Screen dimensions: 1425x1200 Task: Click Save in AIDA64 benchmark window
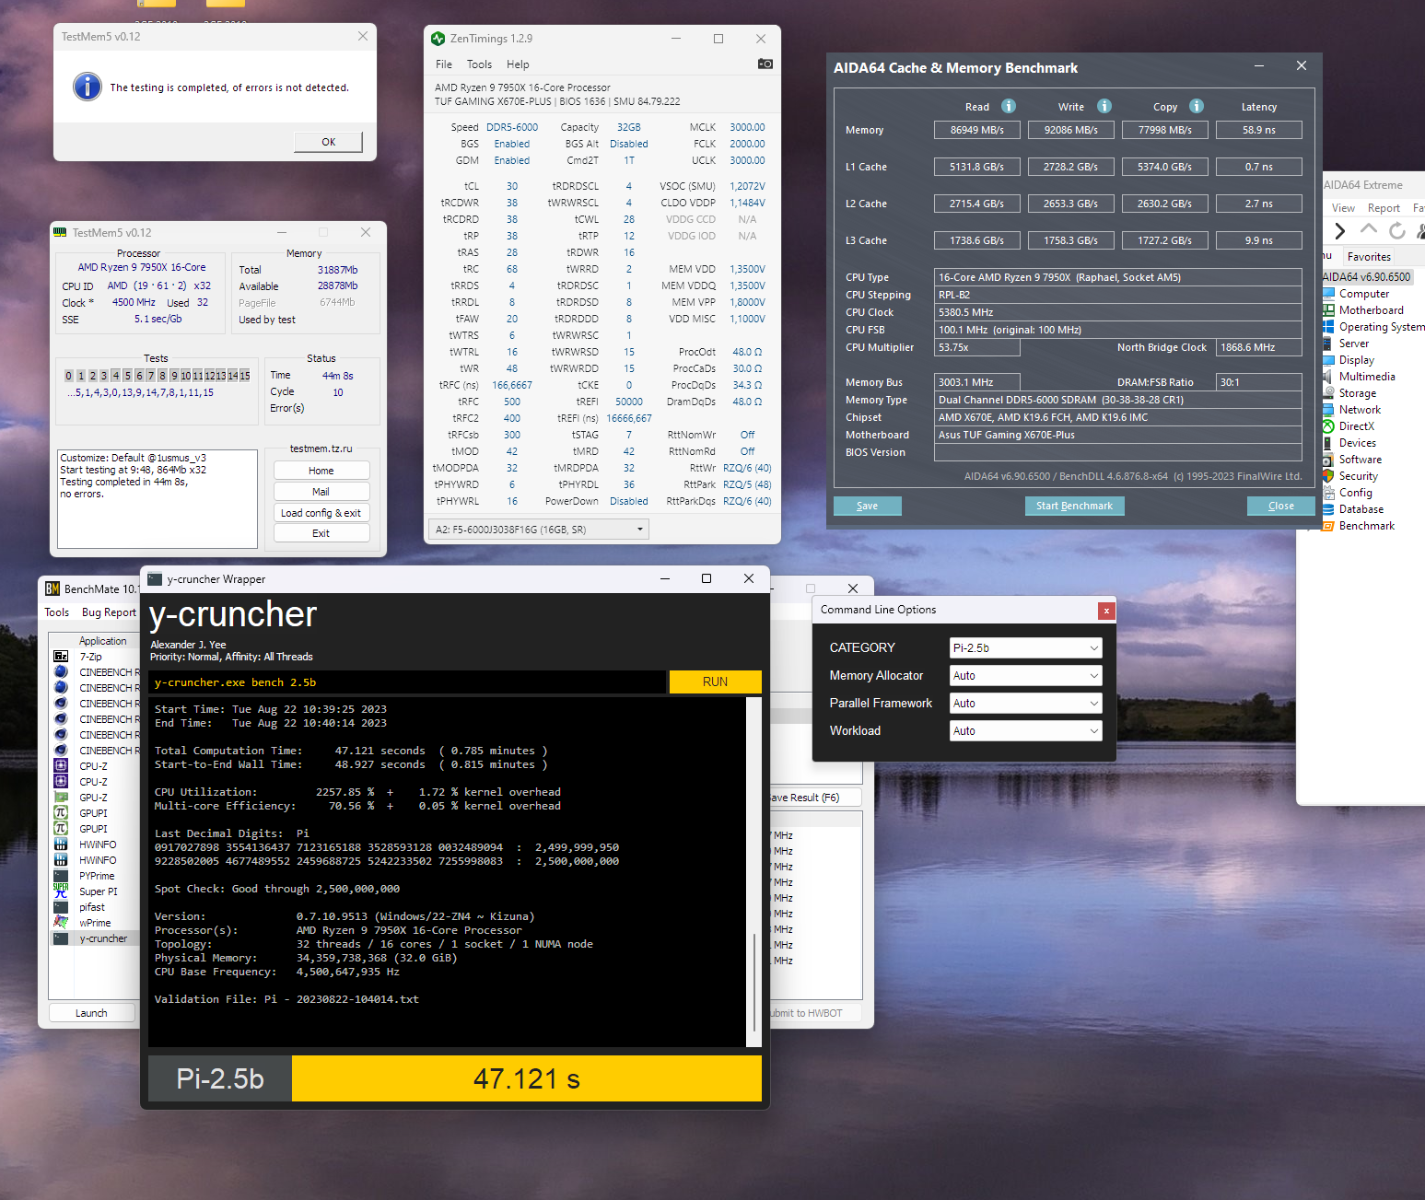point(867,506)
